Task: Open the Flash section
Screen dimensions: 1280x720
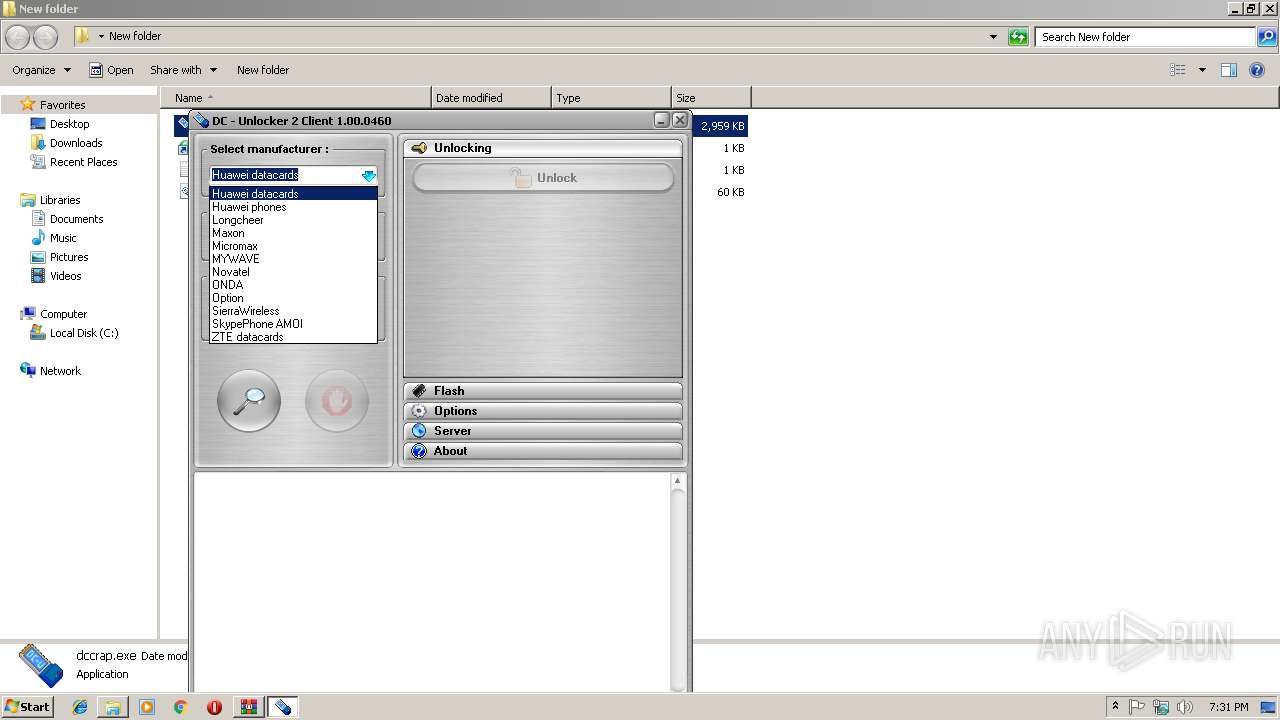Action: pos(543,391)
